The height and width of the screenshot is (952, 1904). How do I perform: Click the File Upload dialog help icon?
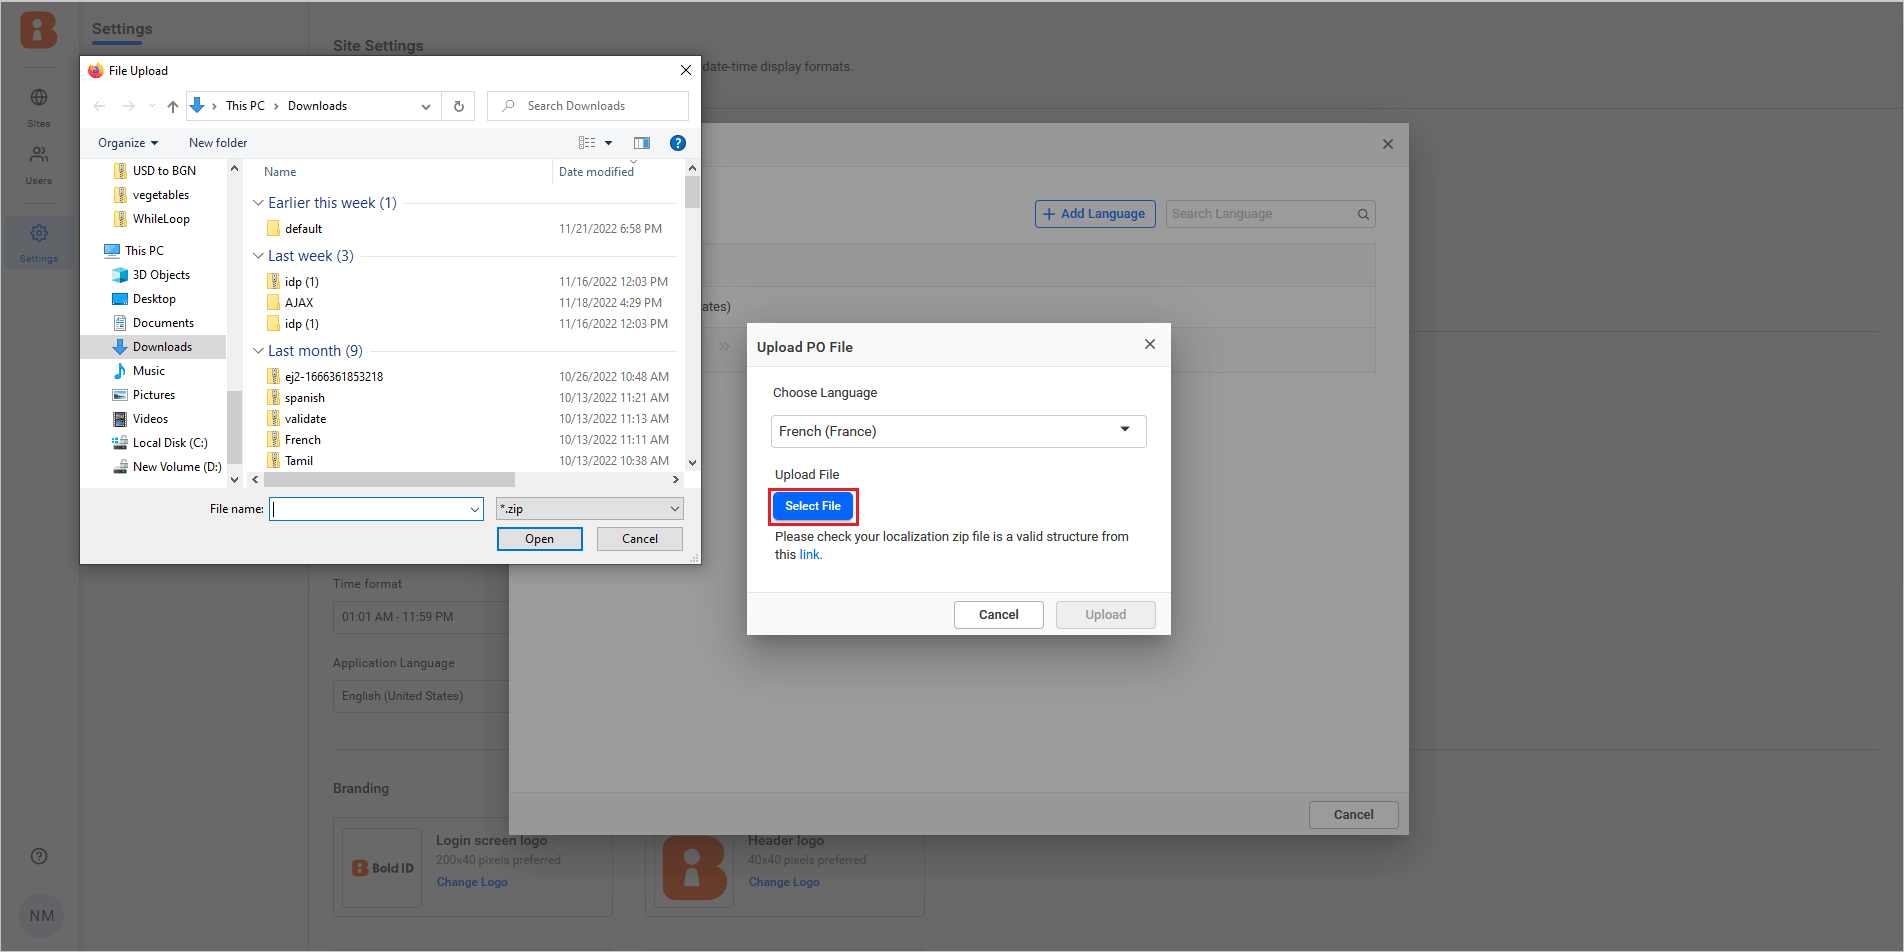tap(678, 142)
